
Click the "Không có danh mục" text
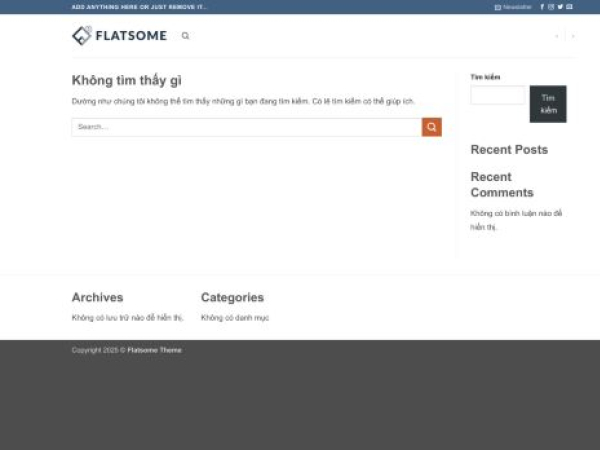235,318
